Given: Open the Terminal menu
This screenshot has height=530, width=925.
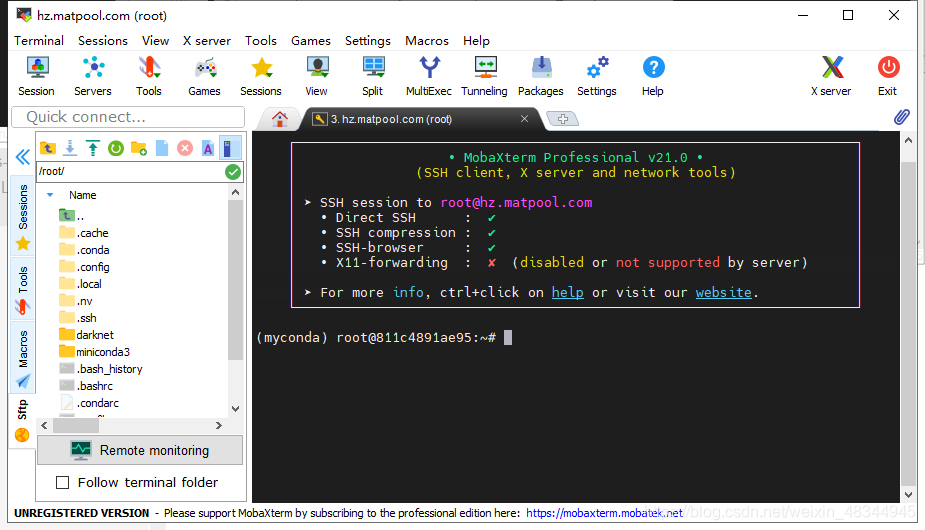Looking at the screenshot, I should [x=39, y=41].
